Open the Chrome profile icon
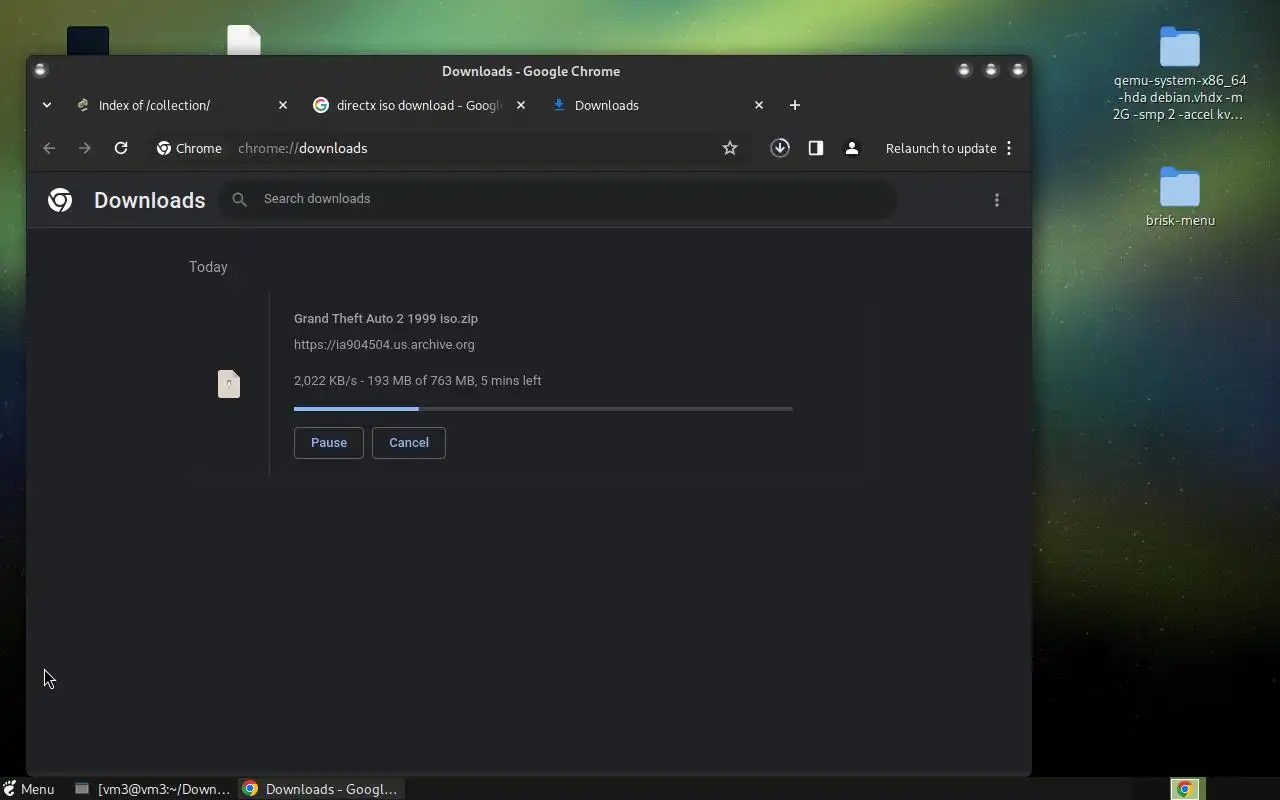 (x=852, y=148)
